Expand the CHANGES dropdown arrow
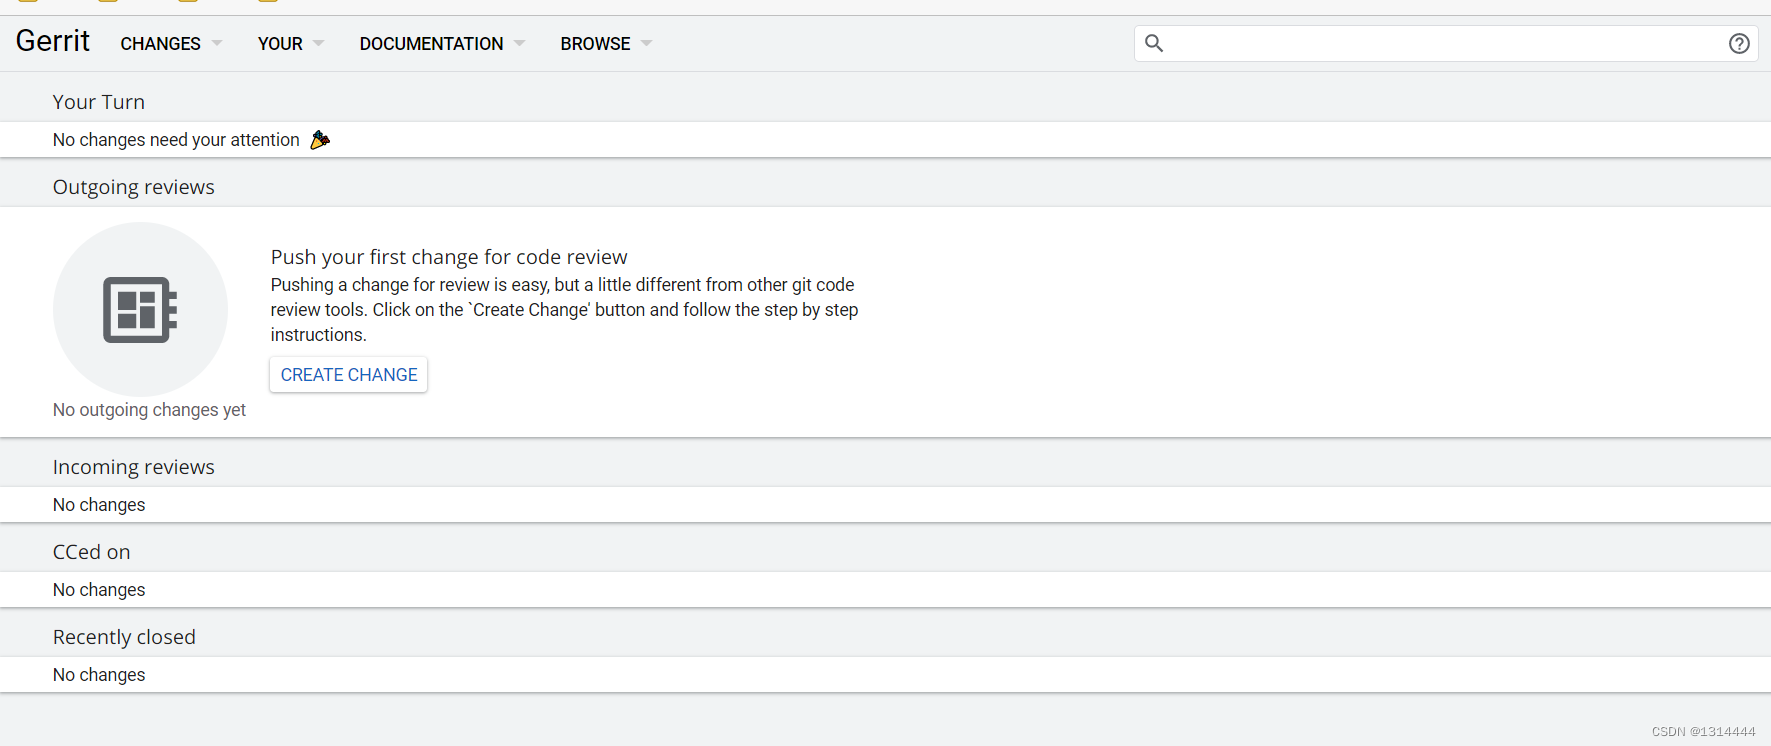 217,44
